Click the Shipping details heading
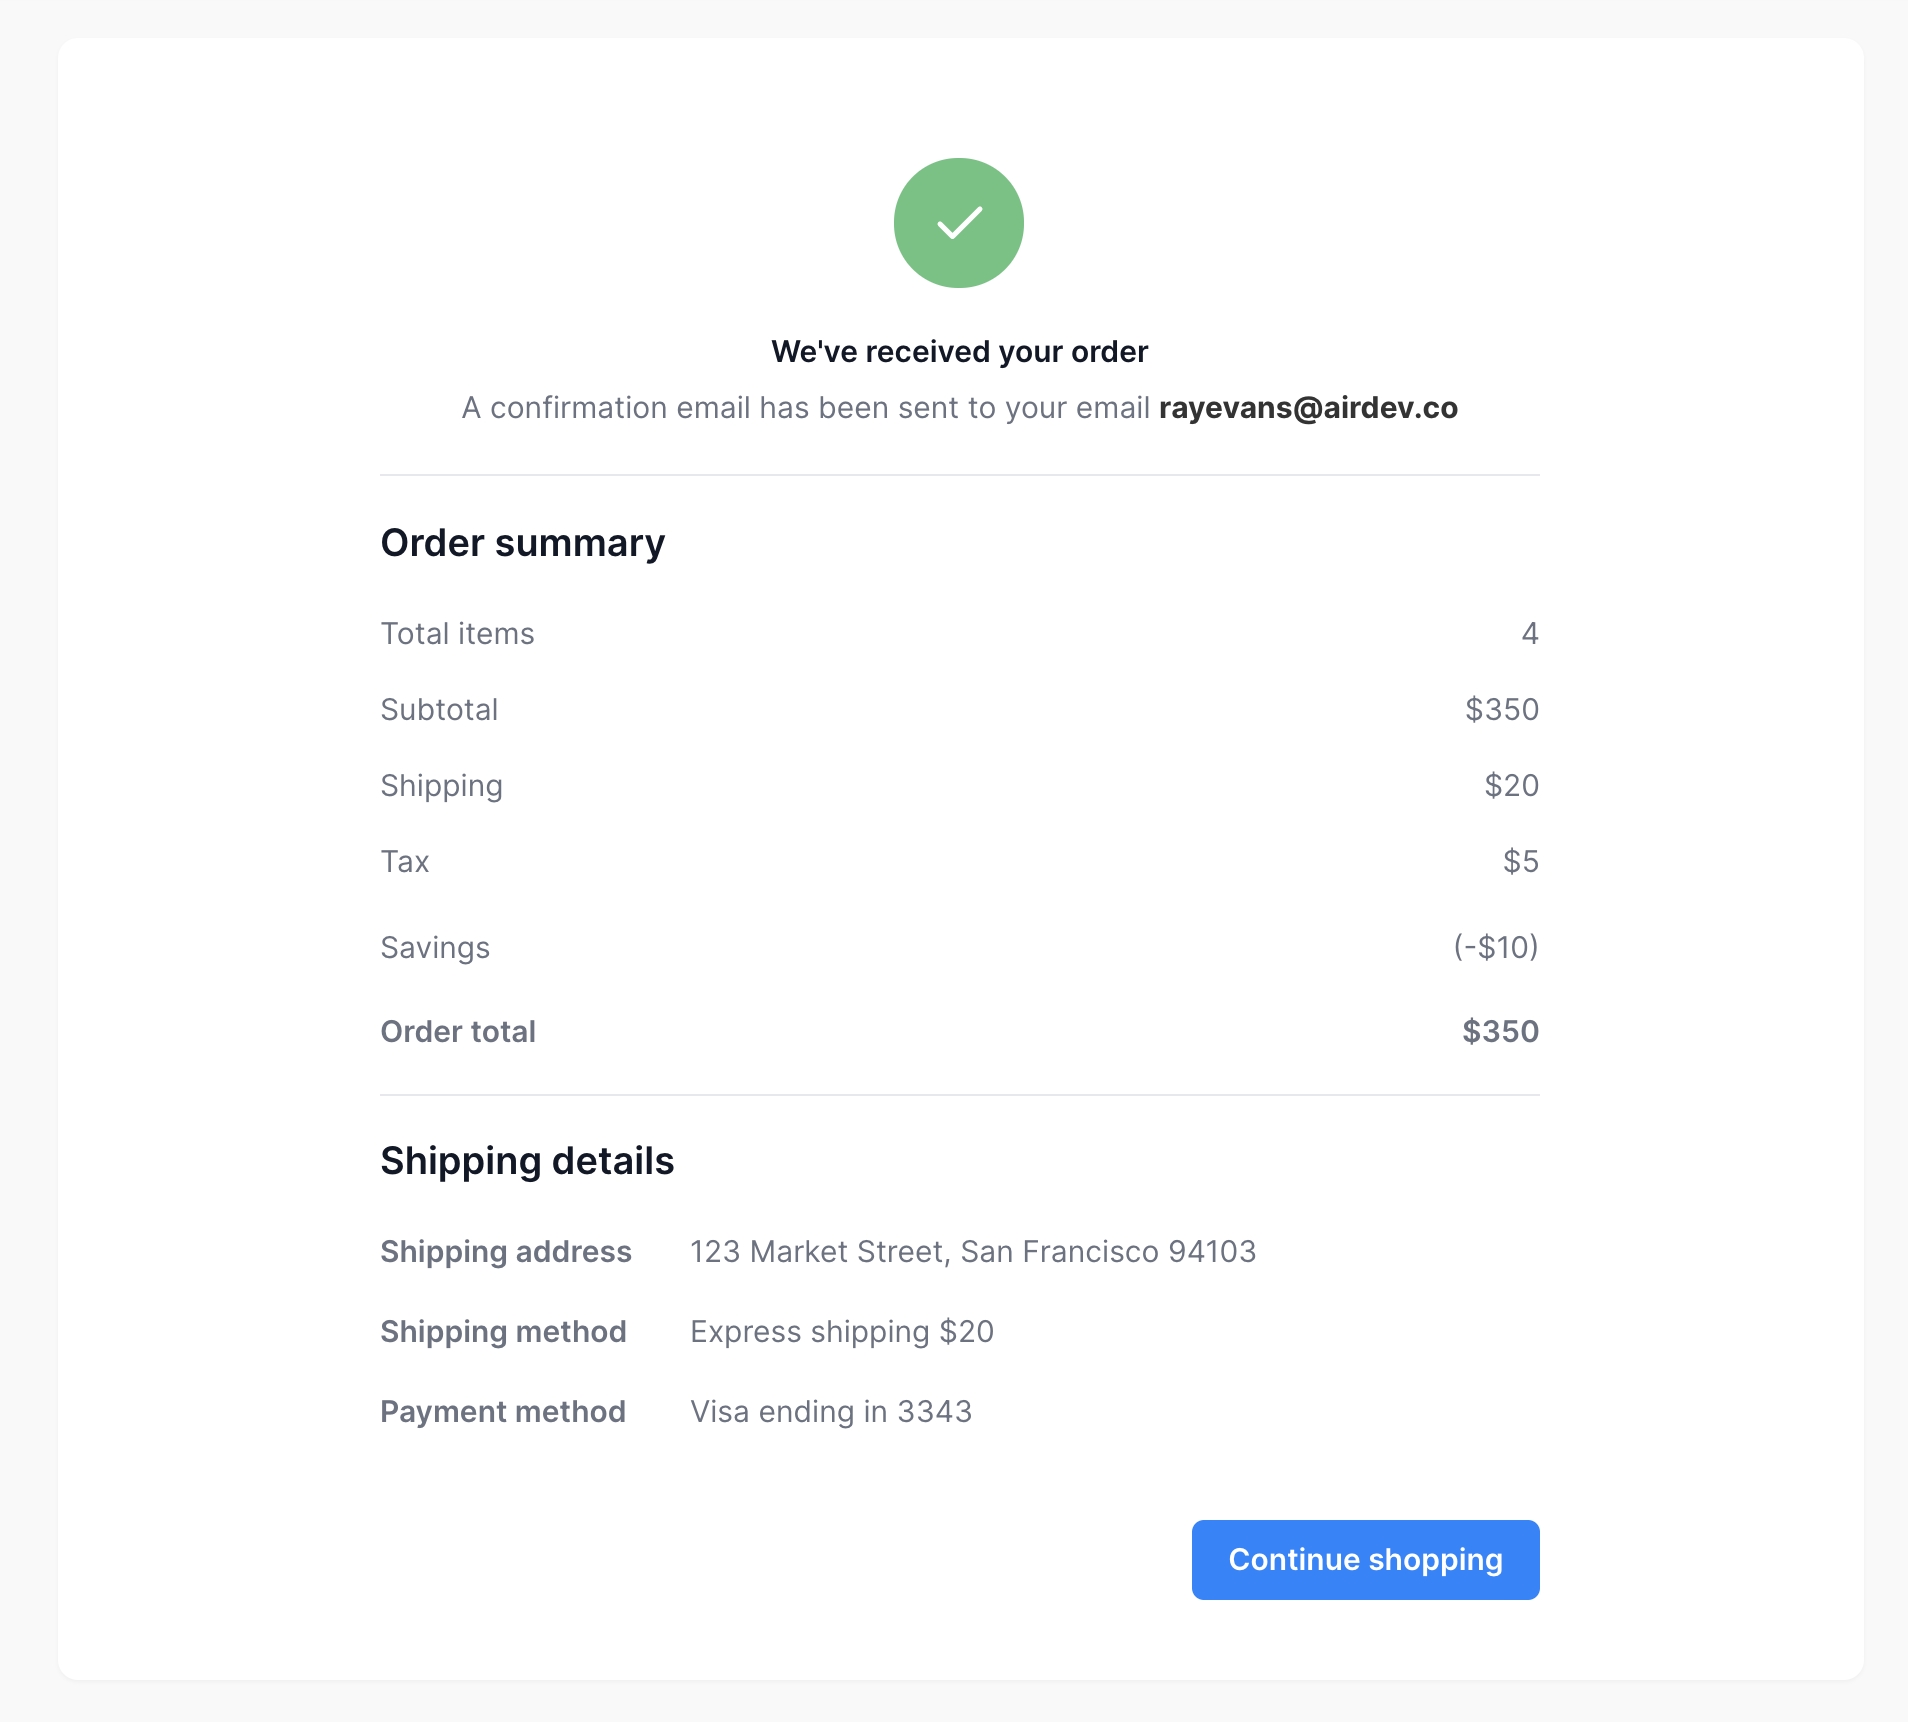Viewport: 1908px width, 1722px height. click(527, 1161)
